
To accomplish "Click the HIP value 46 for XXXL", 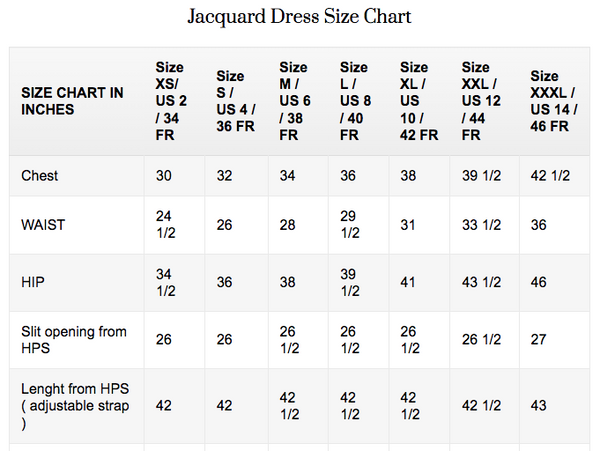I will (x=539, y=283).
